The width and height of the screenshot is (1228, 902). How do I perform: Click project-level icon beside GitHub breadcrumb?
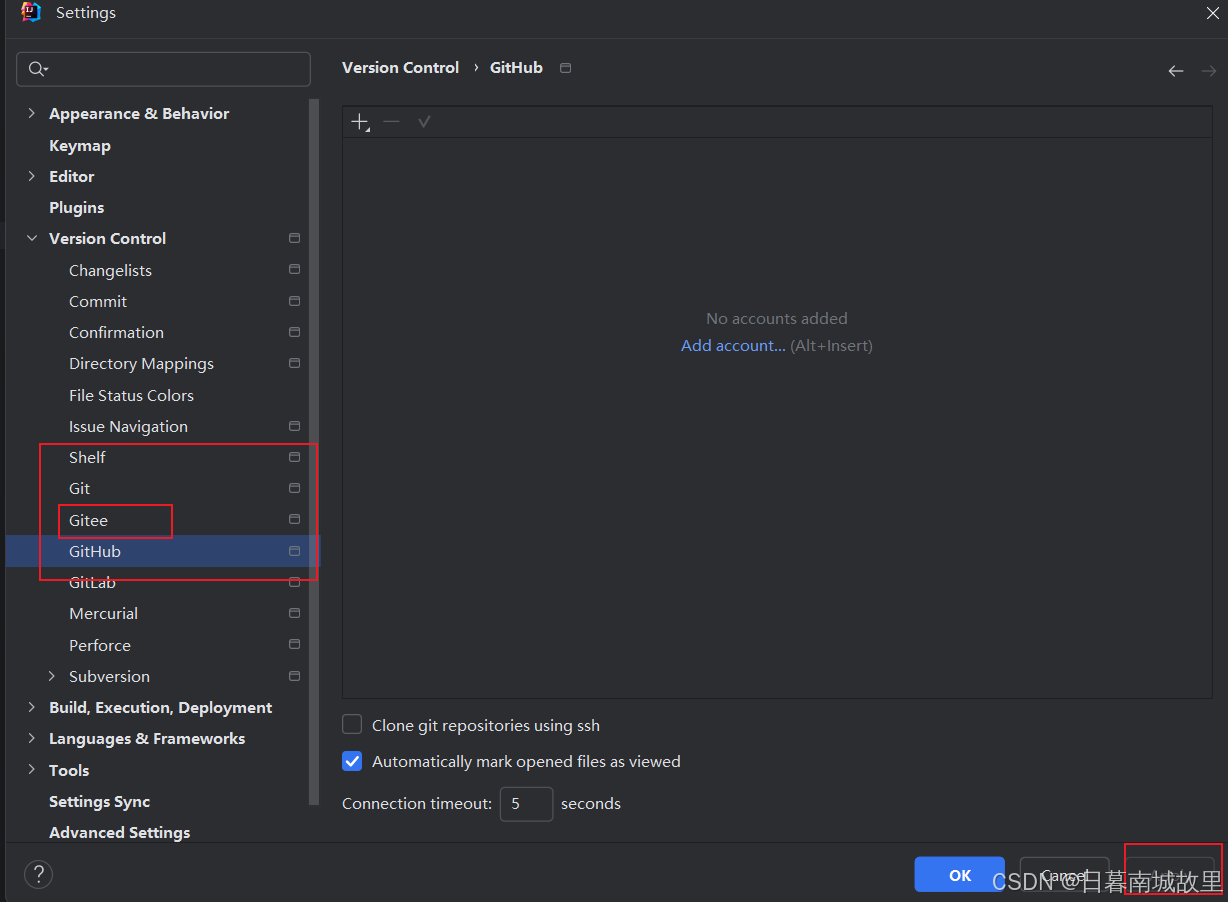pos(565,68)
